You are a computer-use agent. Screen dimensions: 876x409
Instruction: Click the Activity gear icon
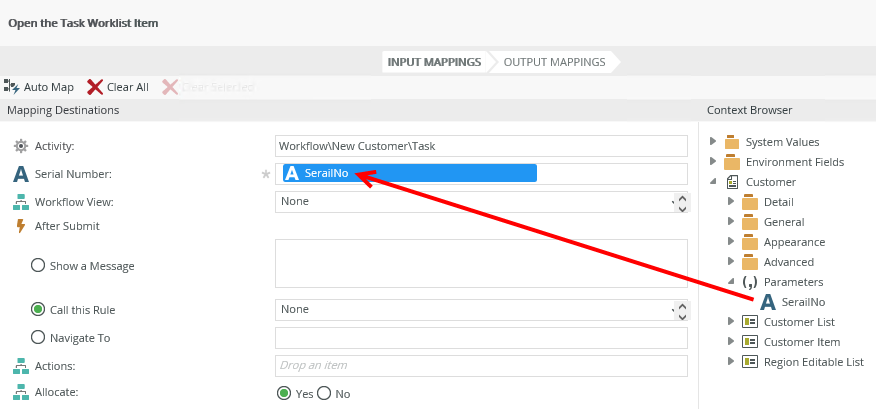tap(20, 146)
